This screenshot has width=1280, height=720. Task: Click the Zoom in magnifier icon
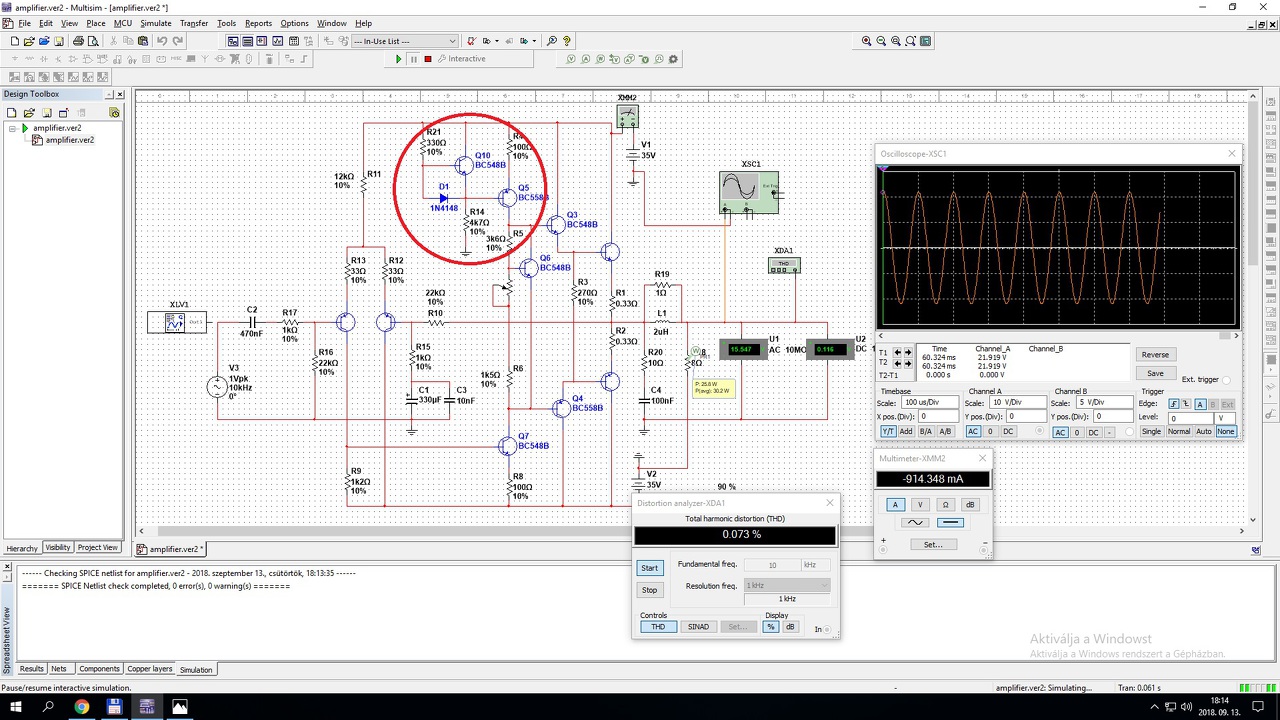[866, 41]
